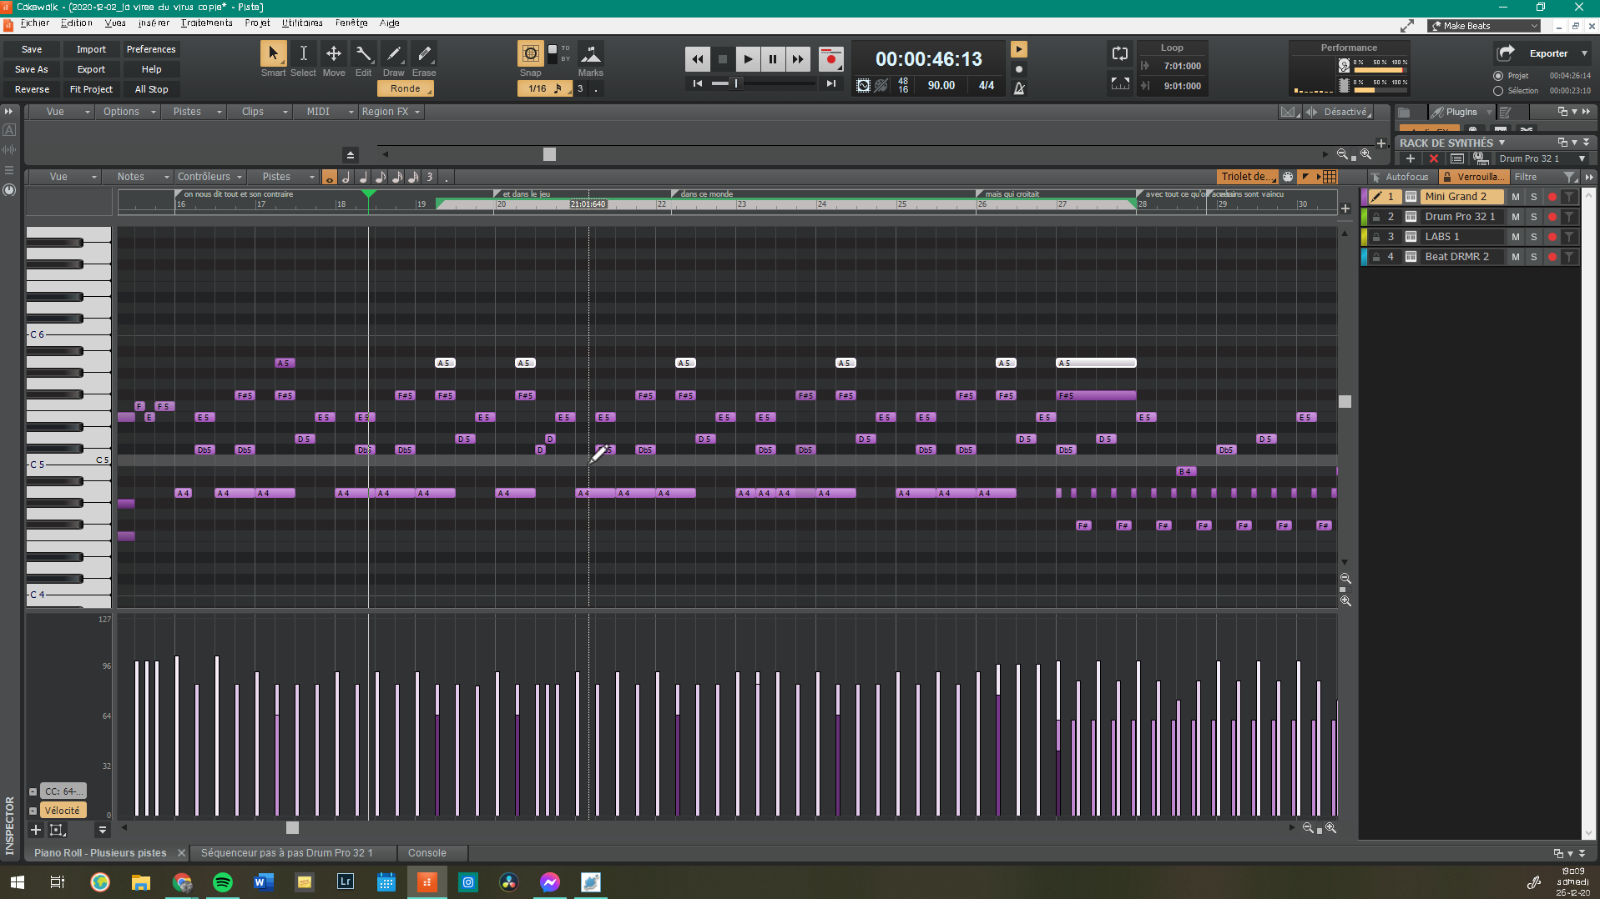Mute the Mini Grand 2 track
The width and height of the screenshot is (1600, 899).
click(1515, 197)
